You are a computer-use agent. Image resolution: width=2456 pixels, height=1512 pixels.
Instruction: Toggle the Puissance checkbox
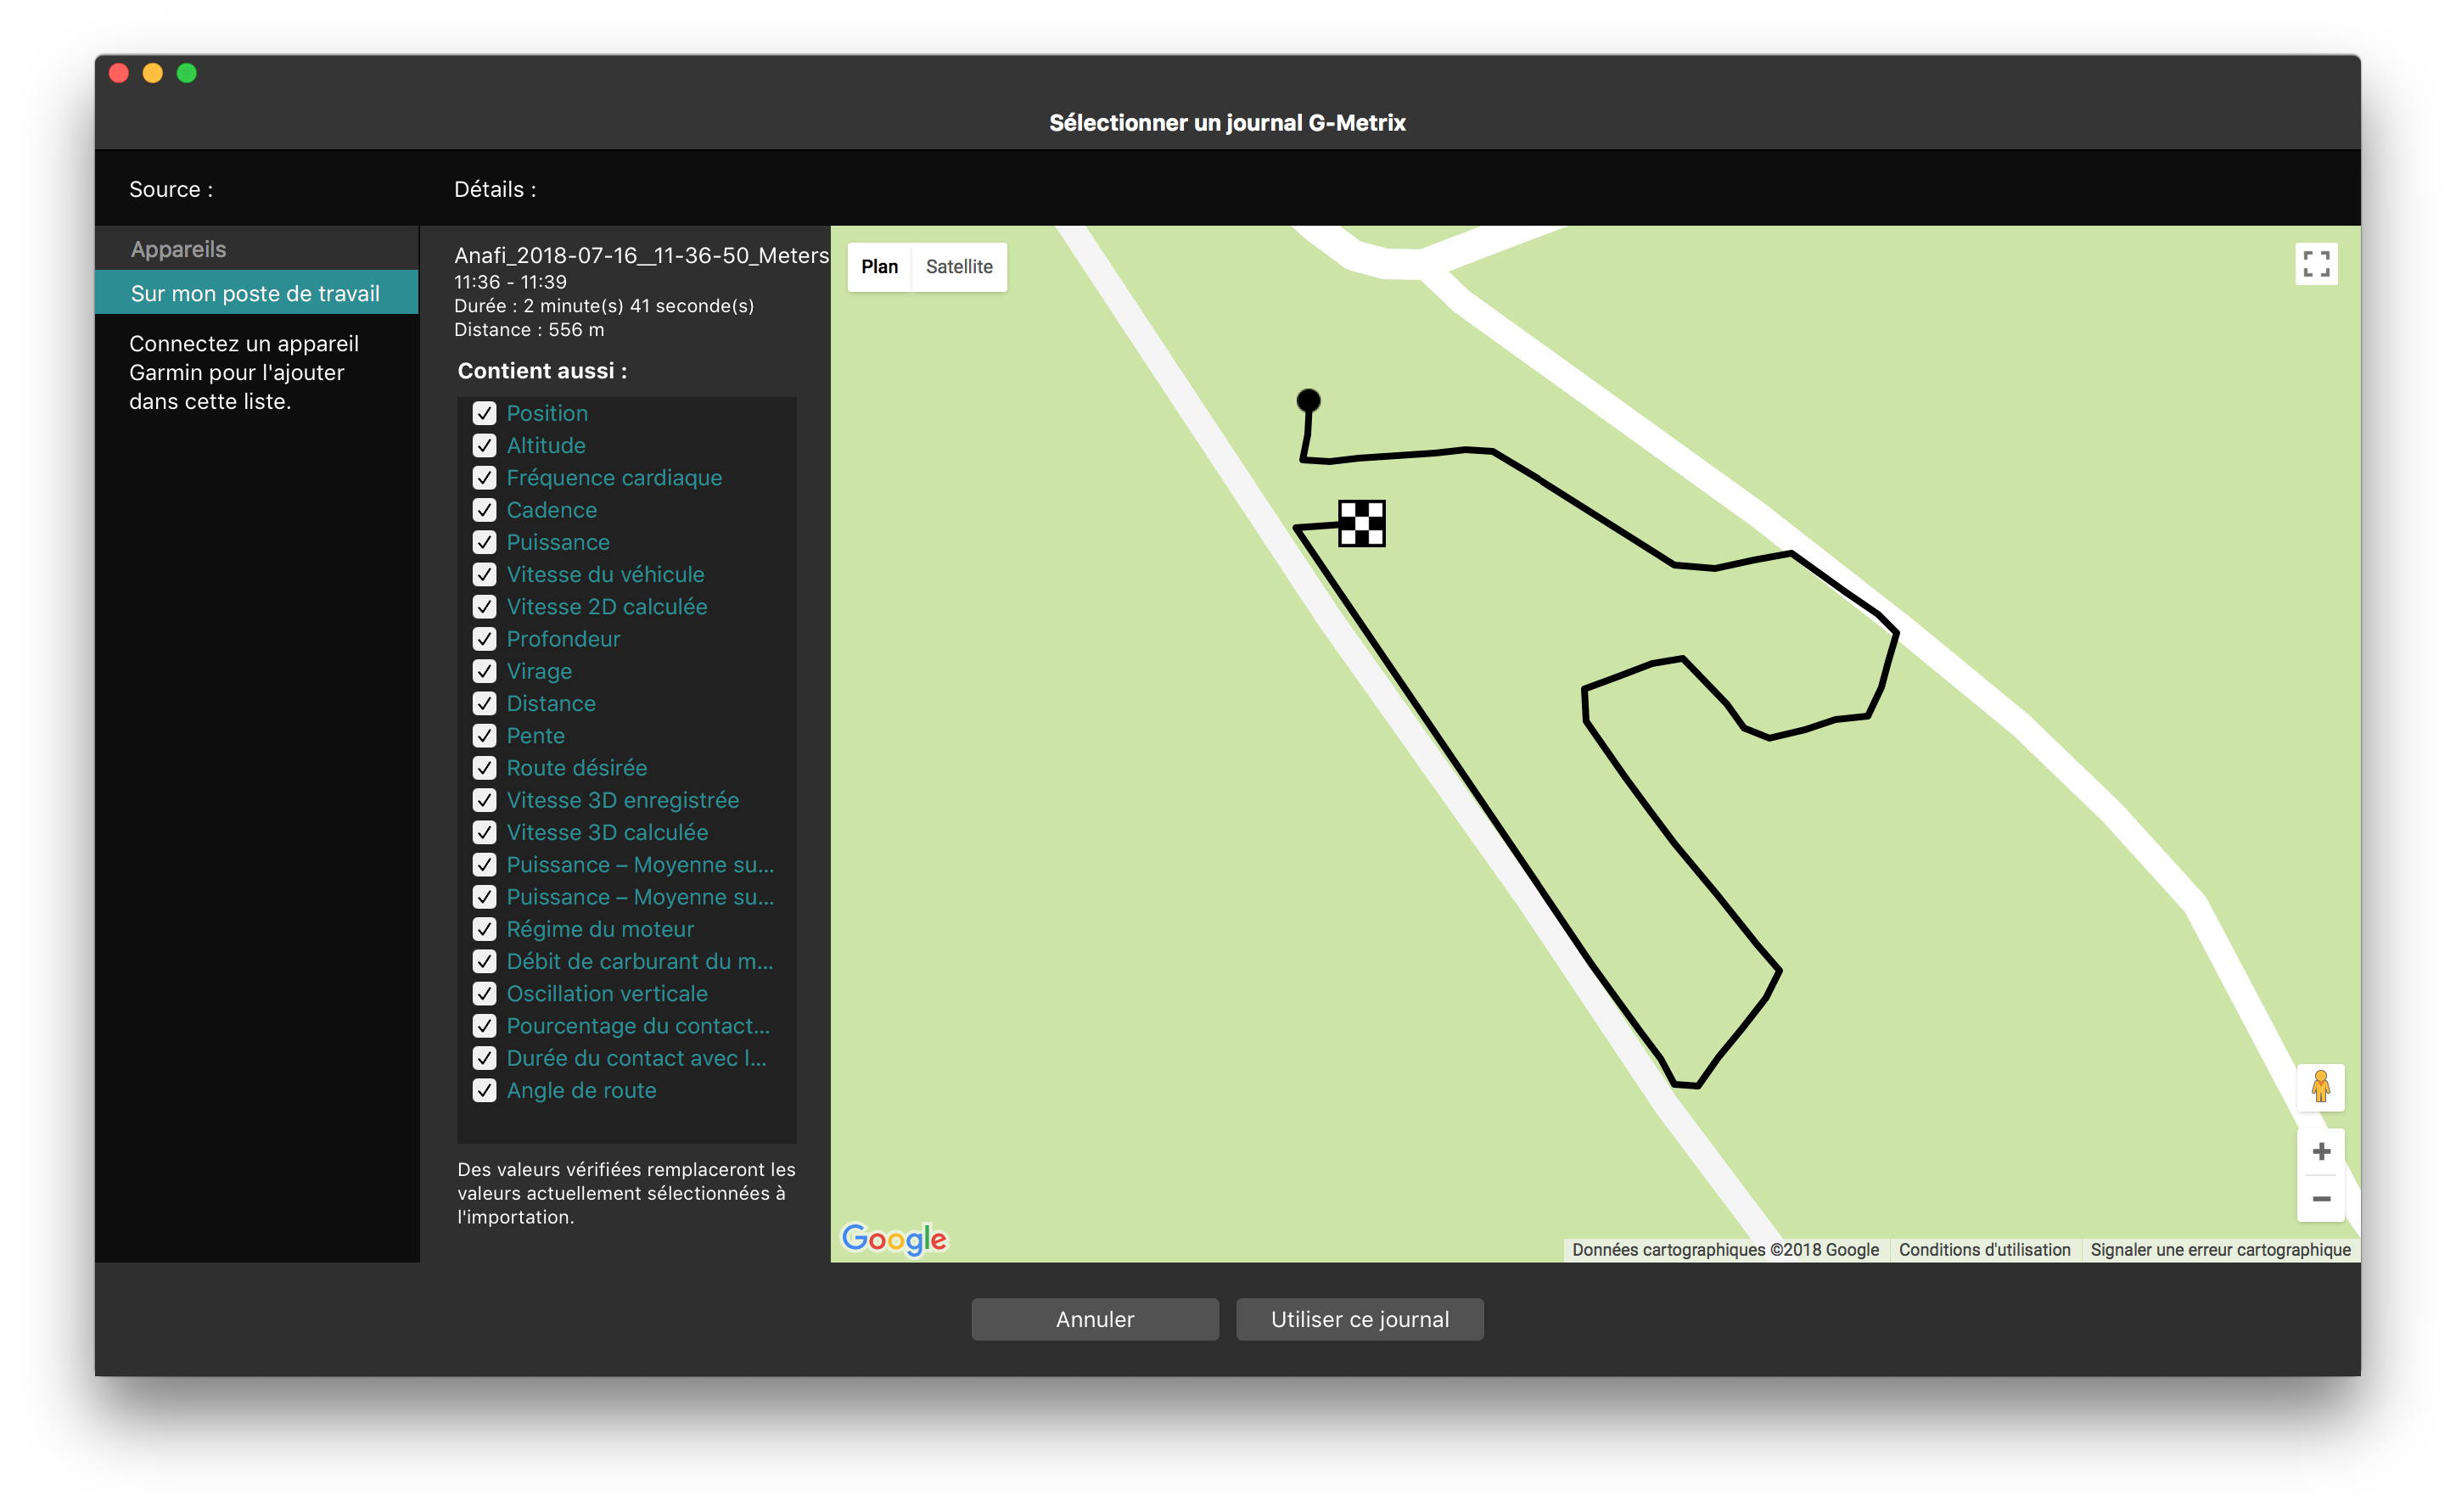(484, 542)
